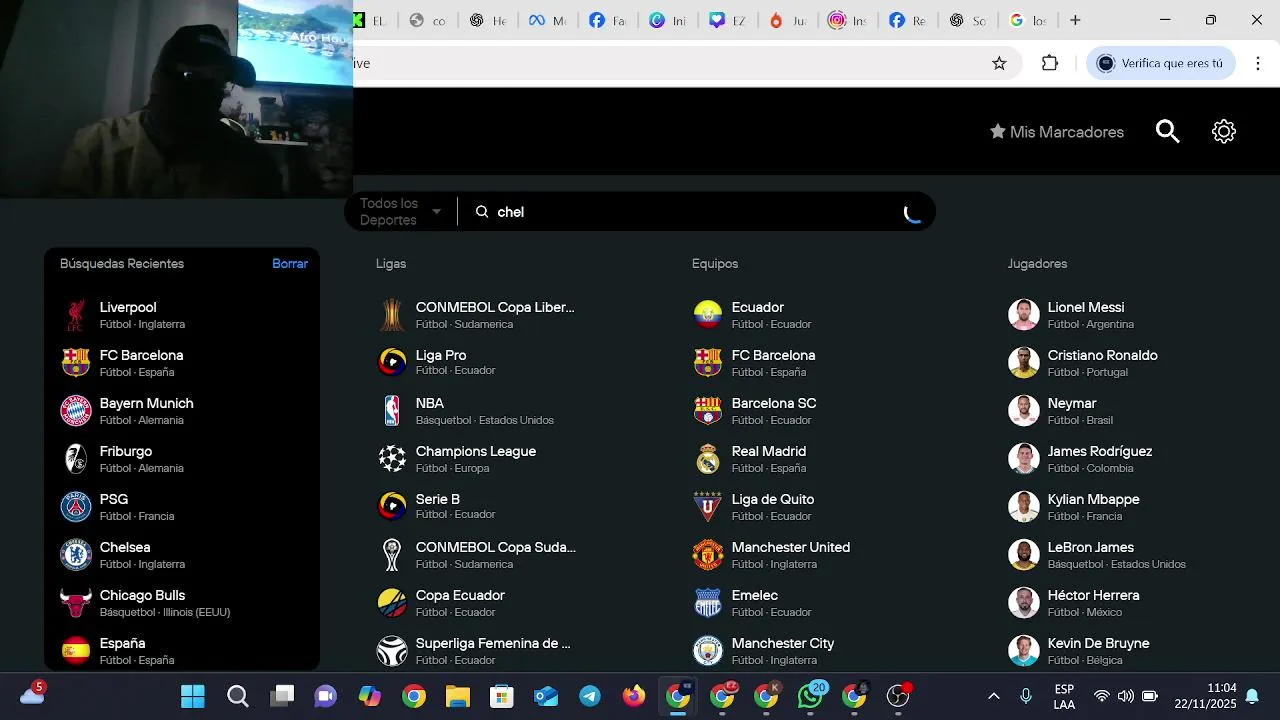Open File Explorer from the taskbar
Screen dimensions: 1280x720
click(458, 696)
